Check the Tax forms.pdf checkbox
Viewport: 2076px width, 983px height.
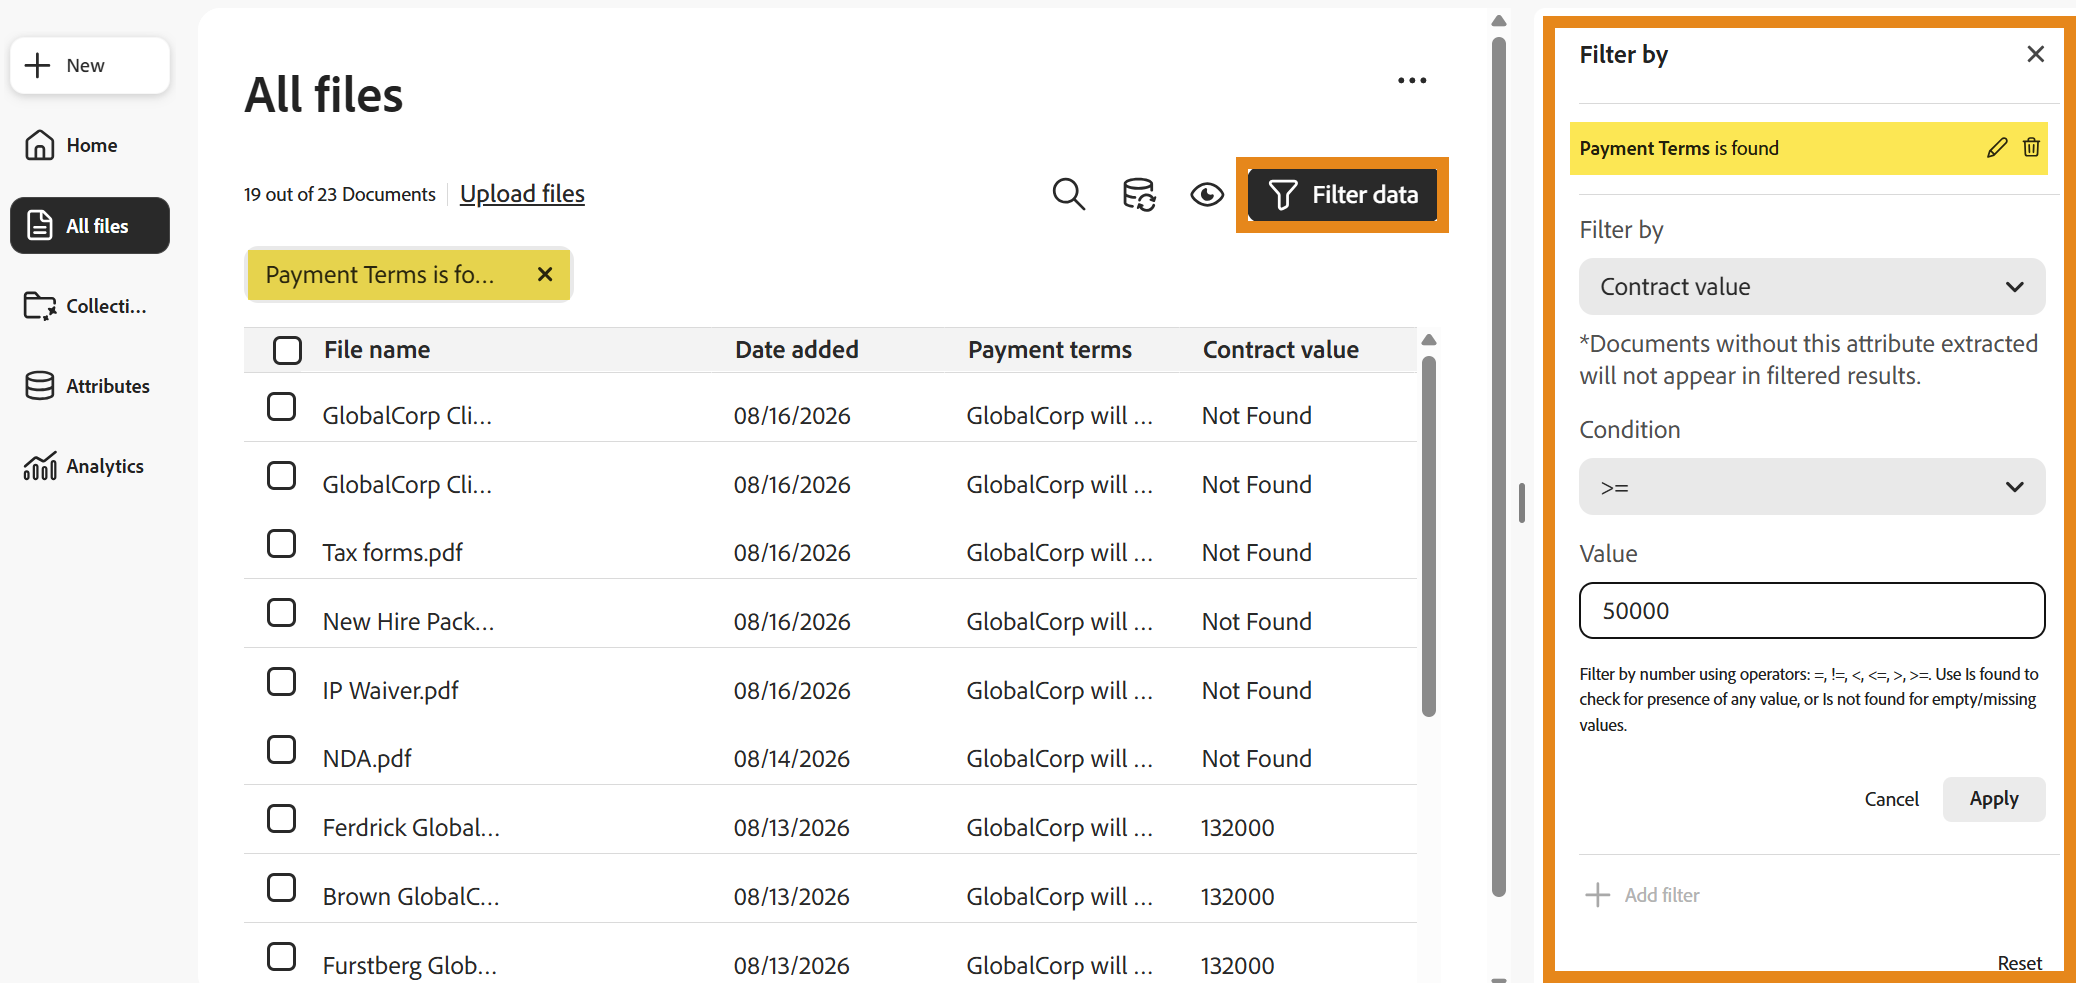coord(281,544)
